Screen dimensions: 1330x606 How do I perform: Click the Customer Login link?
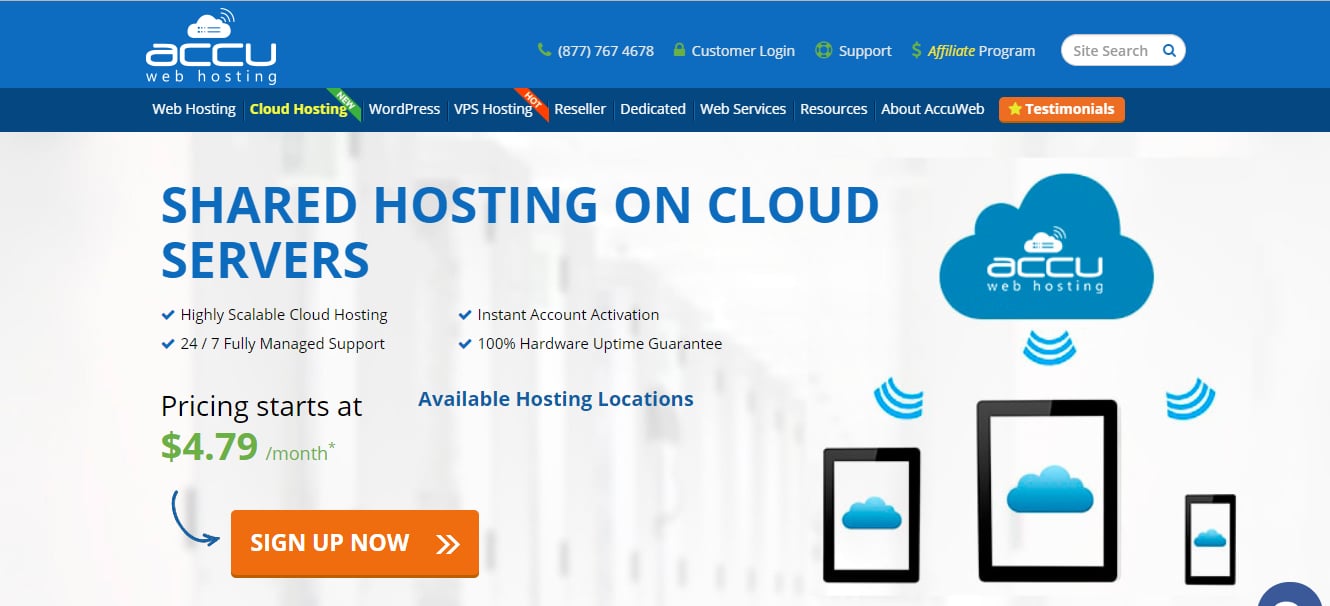click(x=744, y=49)
